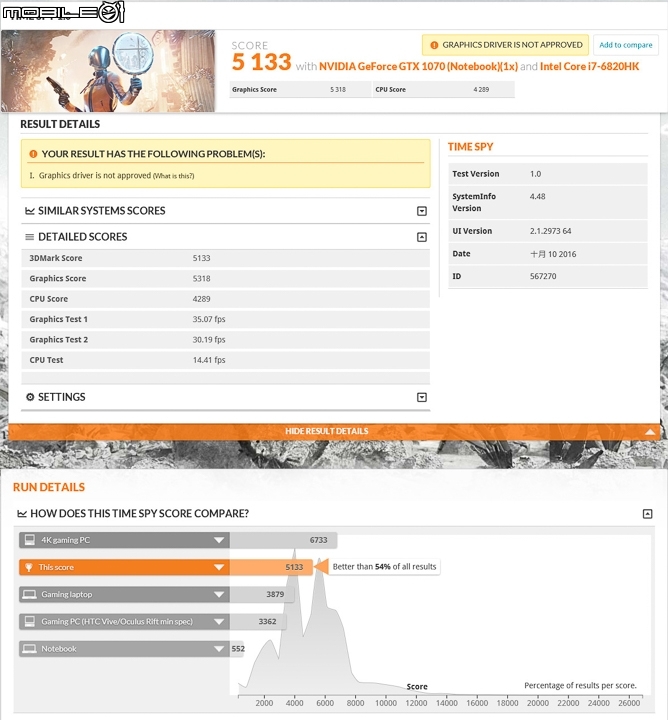Click the CPU Score 4 289 summary cell
This screenshot has height=720, width=668.
tap(443, 90)
